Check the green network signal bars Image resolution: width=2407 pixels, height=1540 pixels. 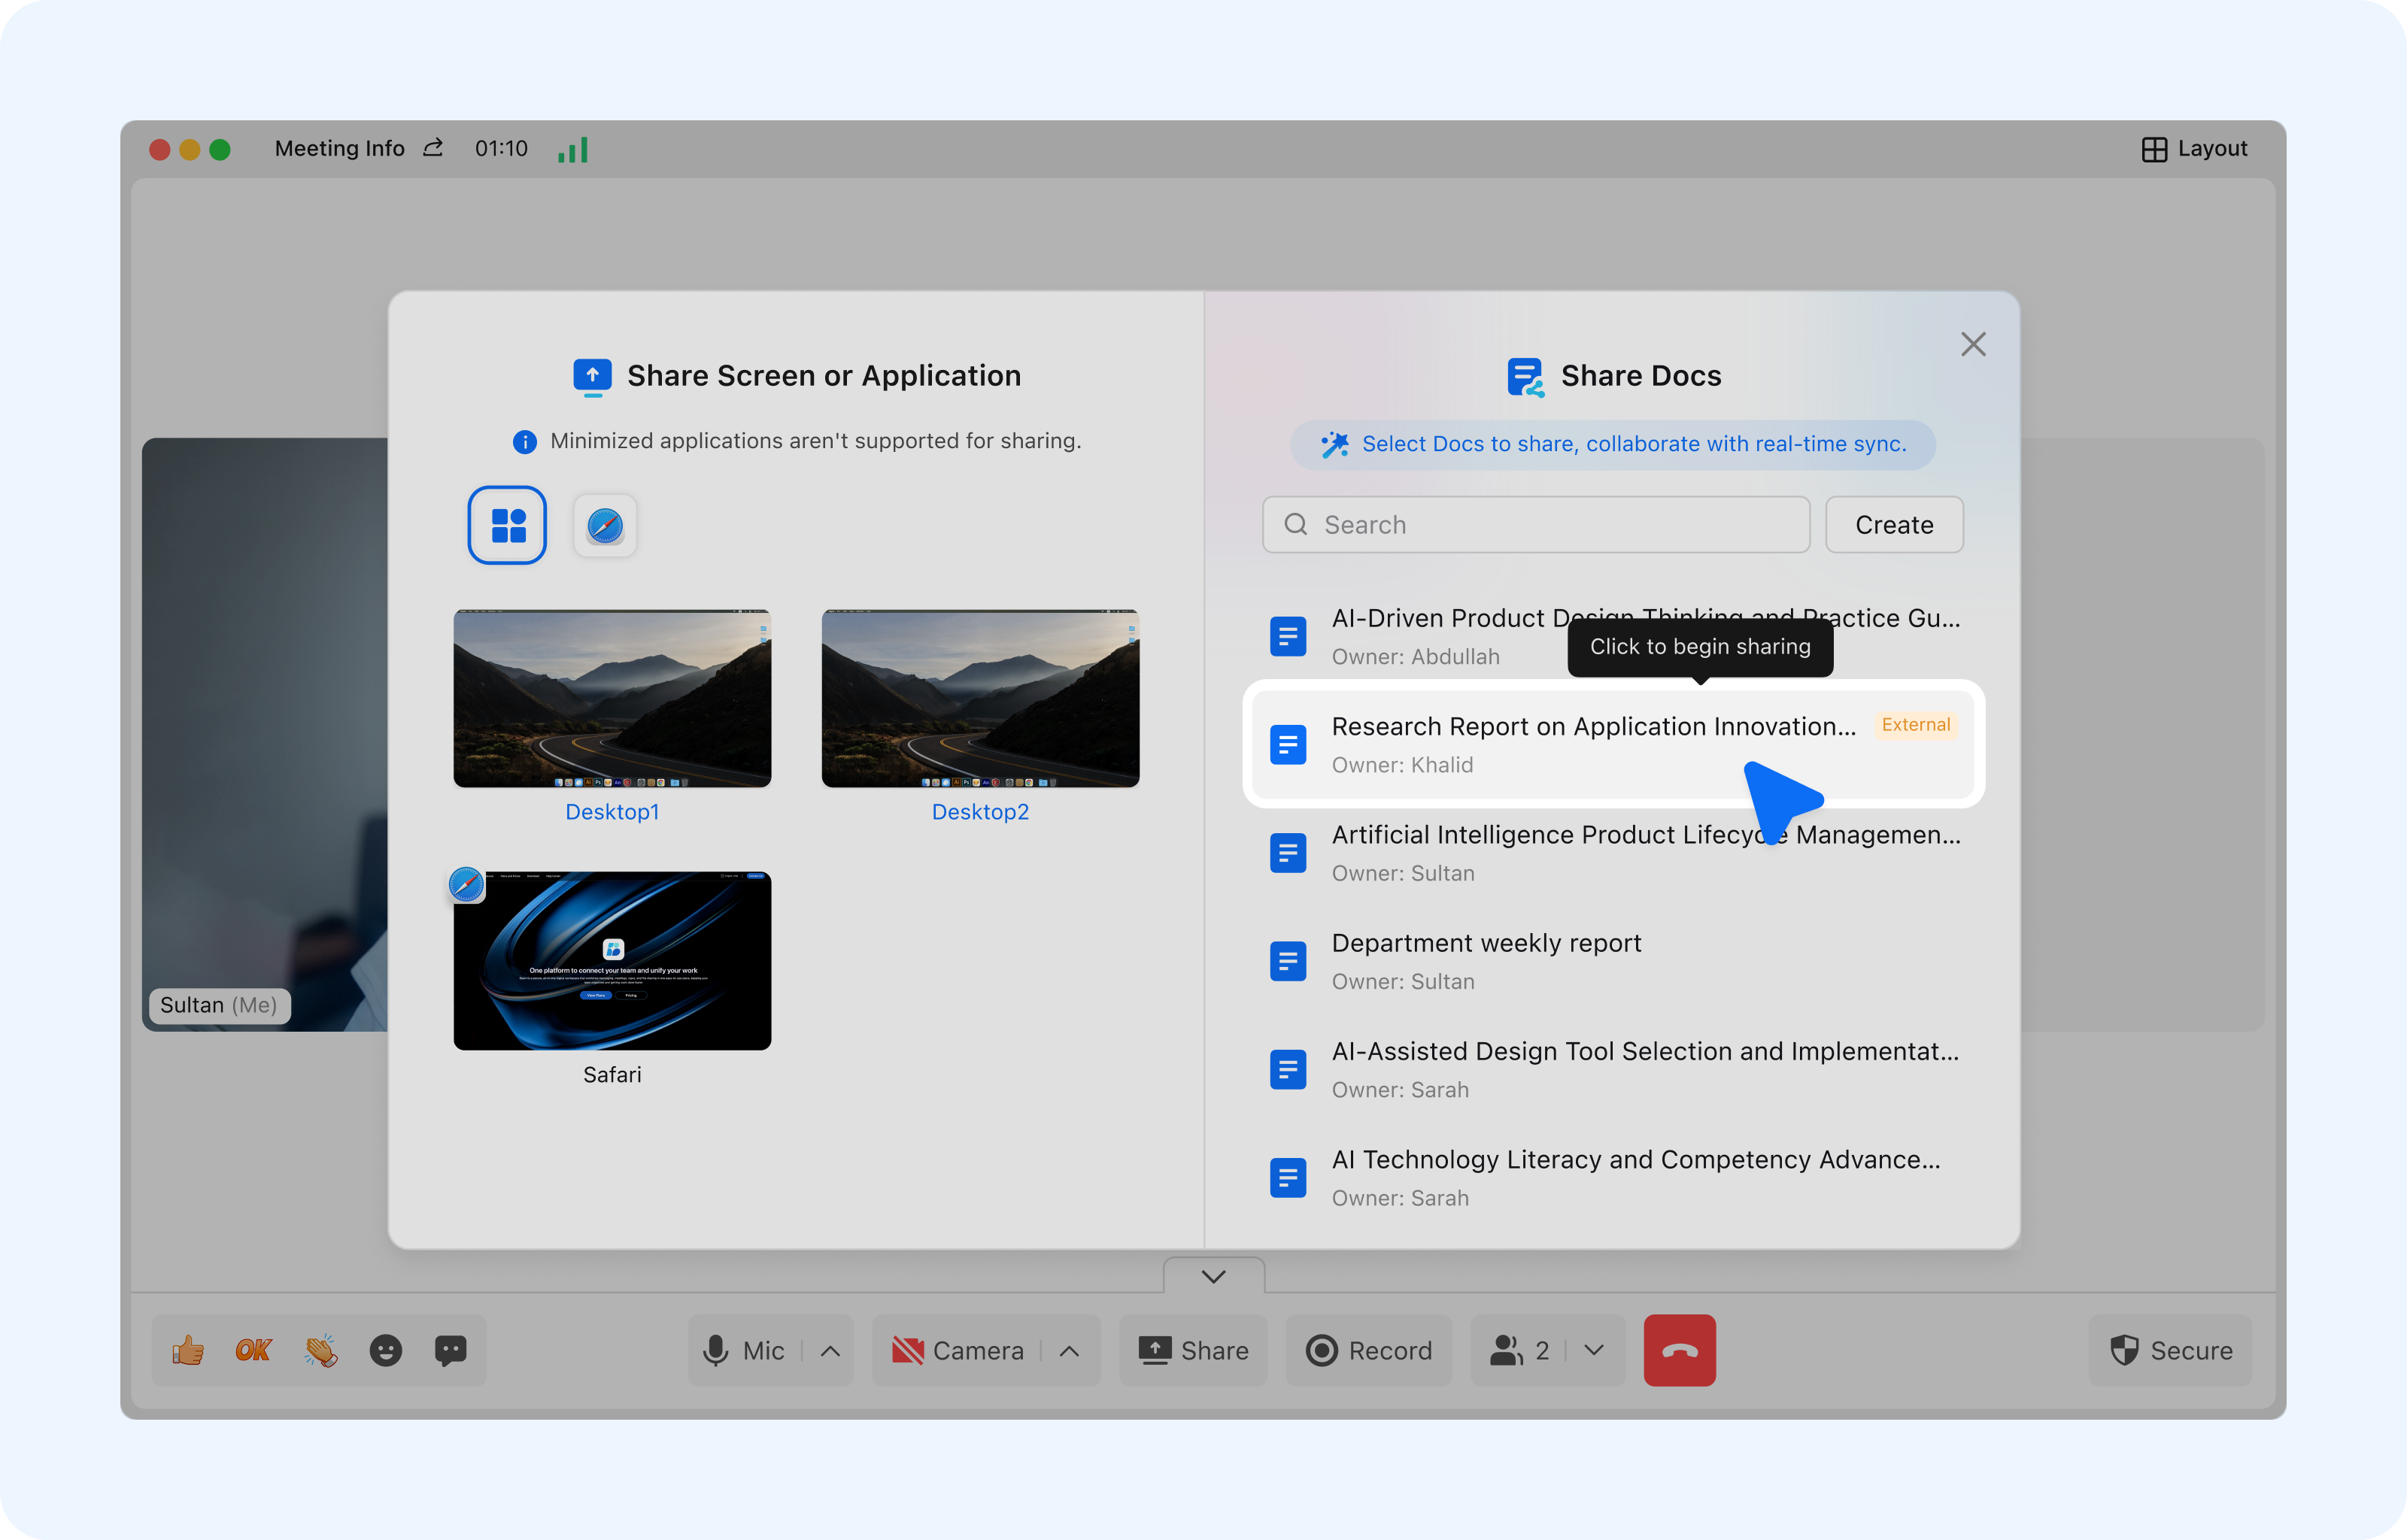(x=573, y=150)
